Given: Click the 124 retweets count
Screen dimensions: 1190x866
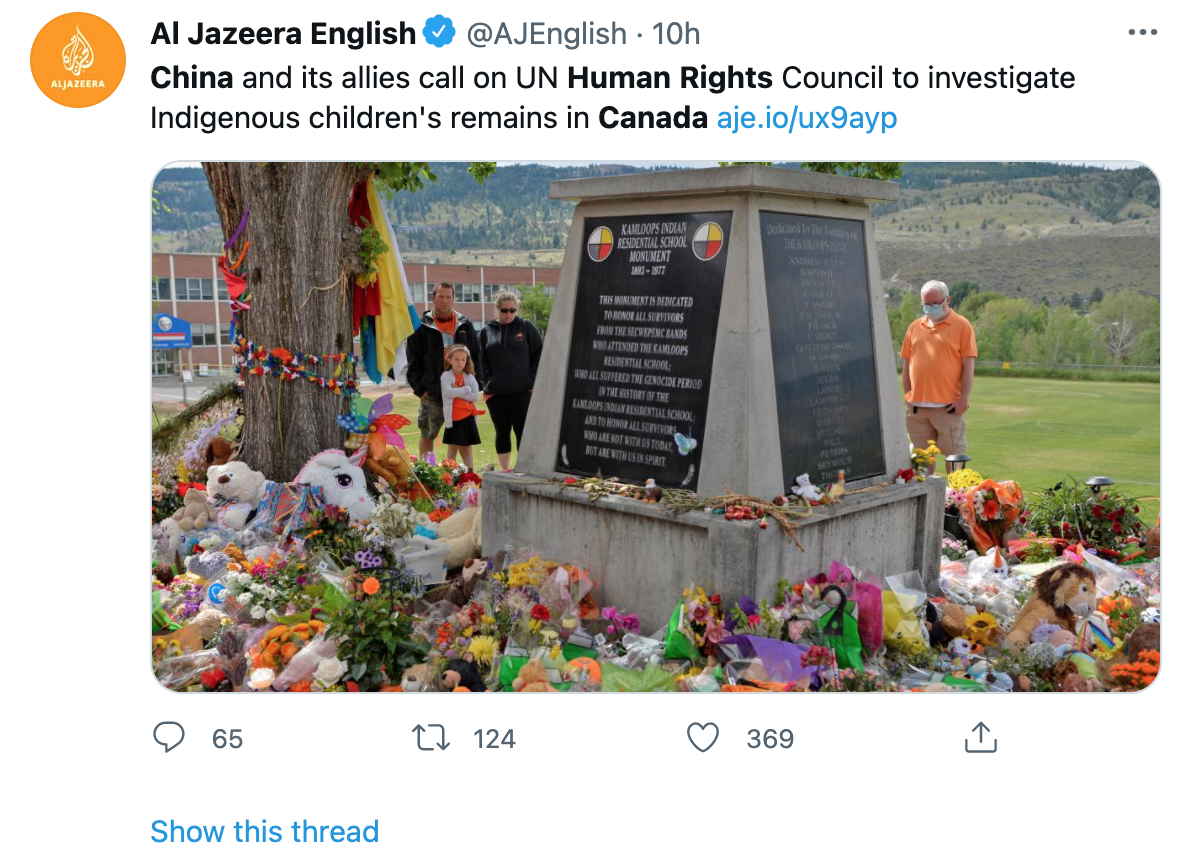Looking at the screenshot, I should tap(494, 738).
